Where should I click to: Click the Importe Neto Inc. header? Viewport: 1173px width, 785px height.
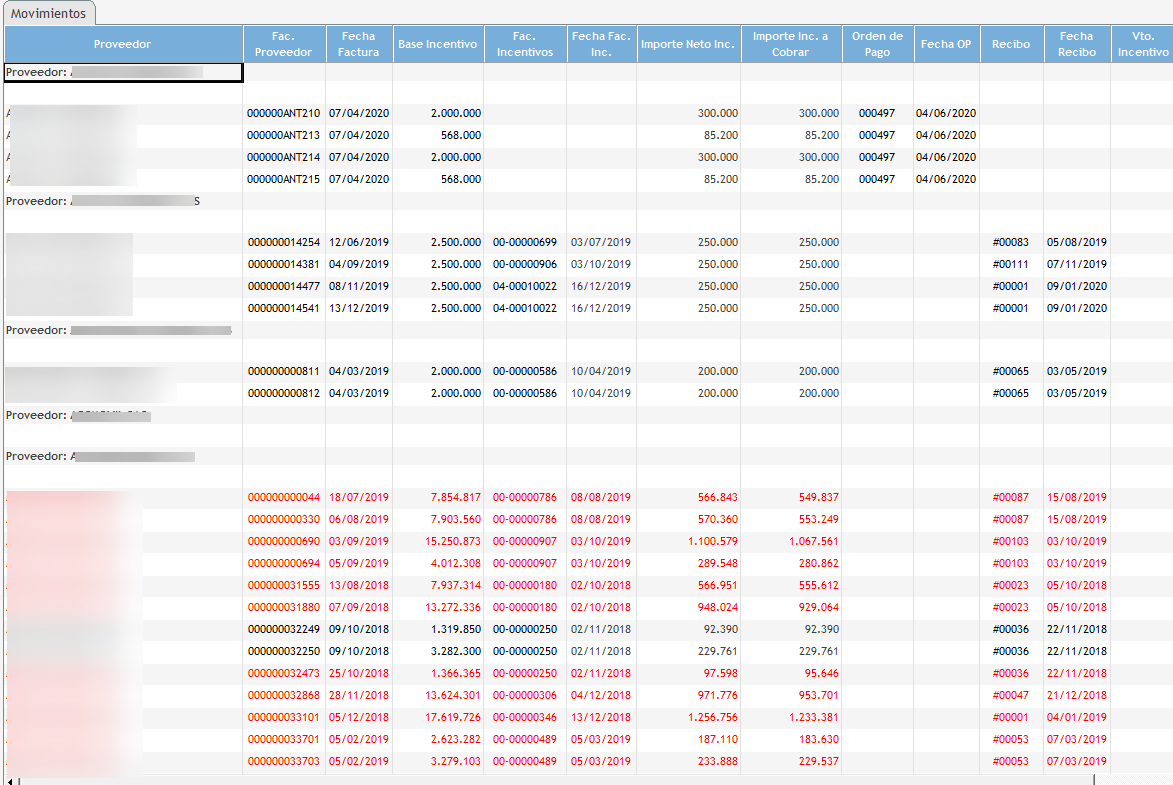point(688,44)
